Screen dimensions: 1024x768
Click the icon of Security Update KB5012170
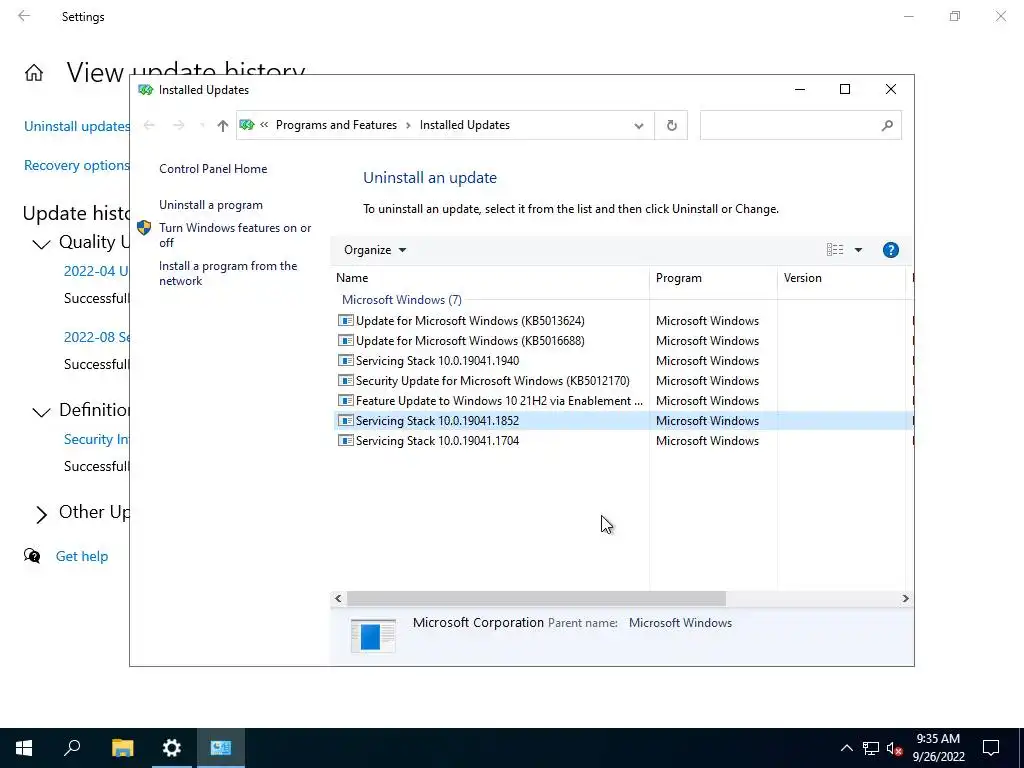(345, 381)
